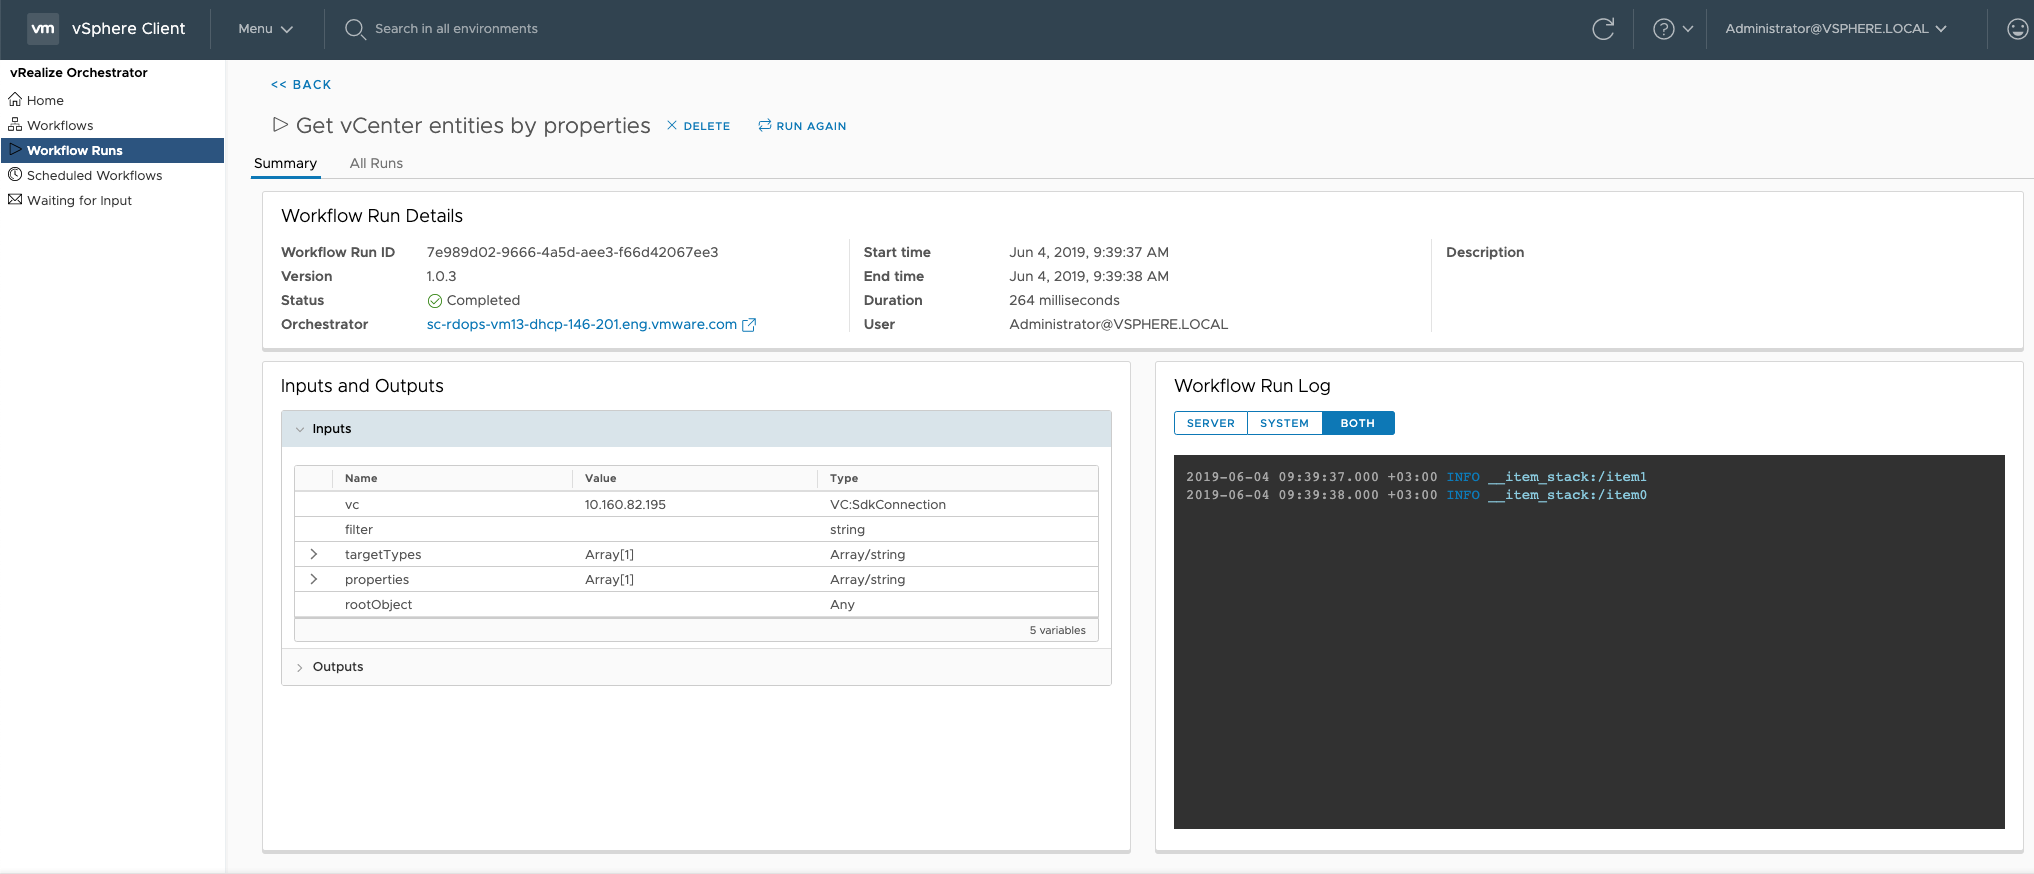
Task: Expand the properties array row
Action: [314, 579]
